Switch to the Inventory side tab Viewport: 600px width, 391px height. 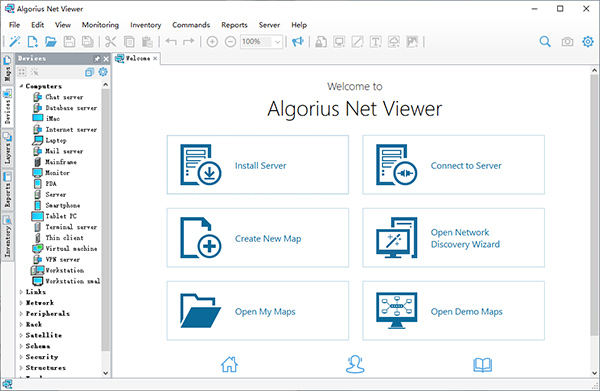click(x=7, y=237)
